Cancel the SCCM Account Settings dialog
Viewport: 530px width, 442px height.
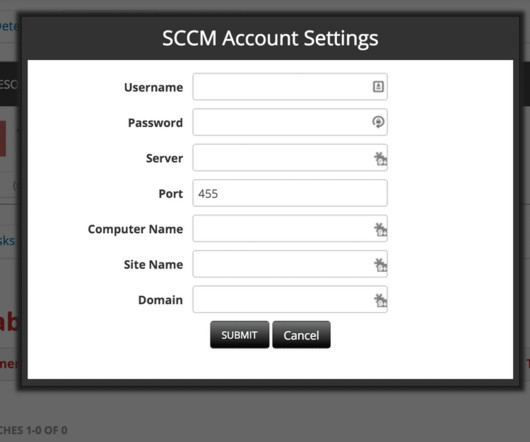302,335
